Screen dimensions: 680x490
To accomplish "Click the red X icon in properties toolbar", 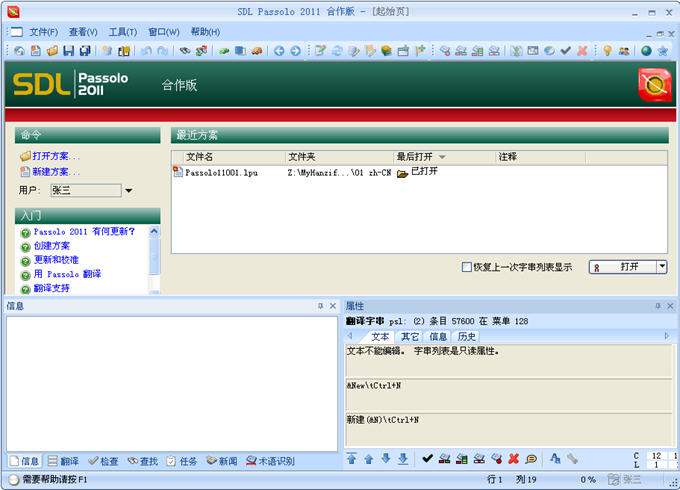I will coord(513,459).
